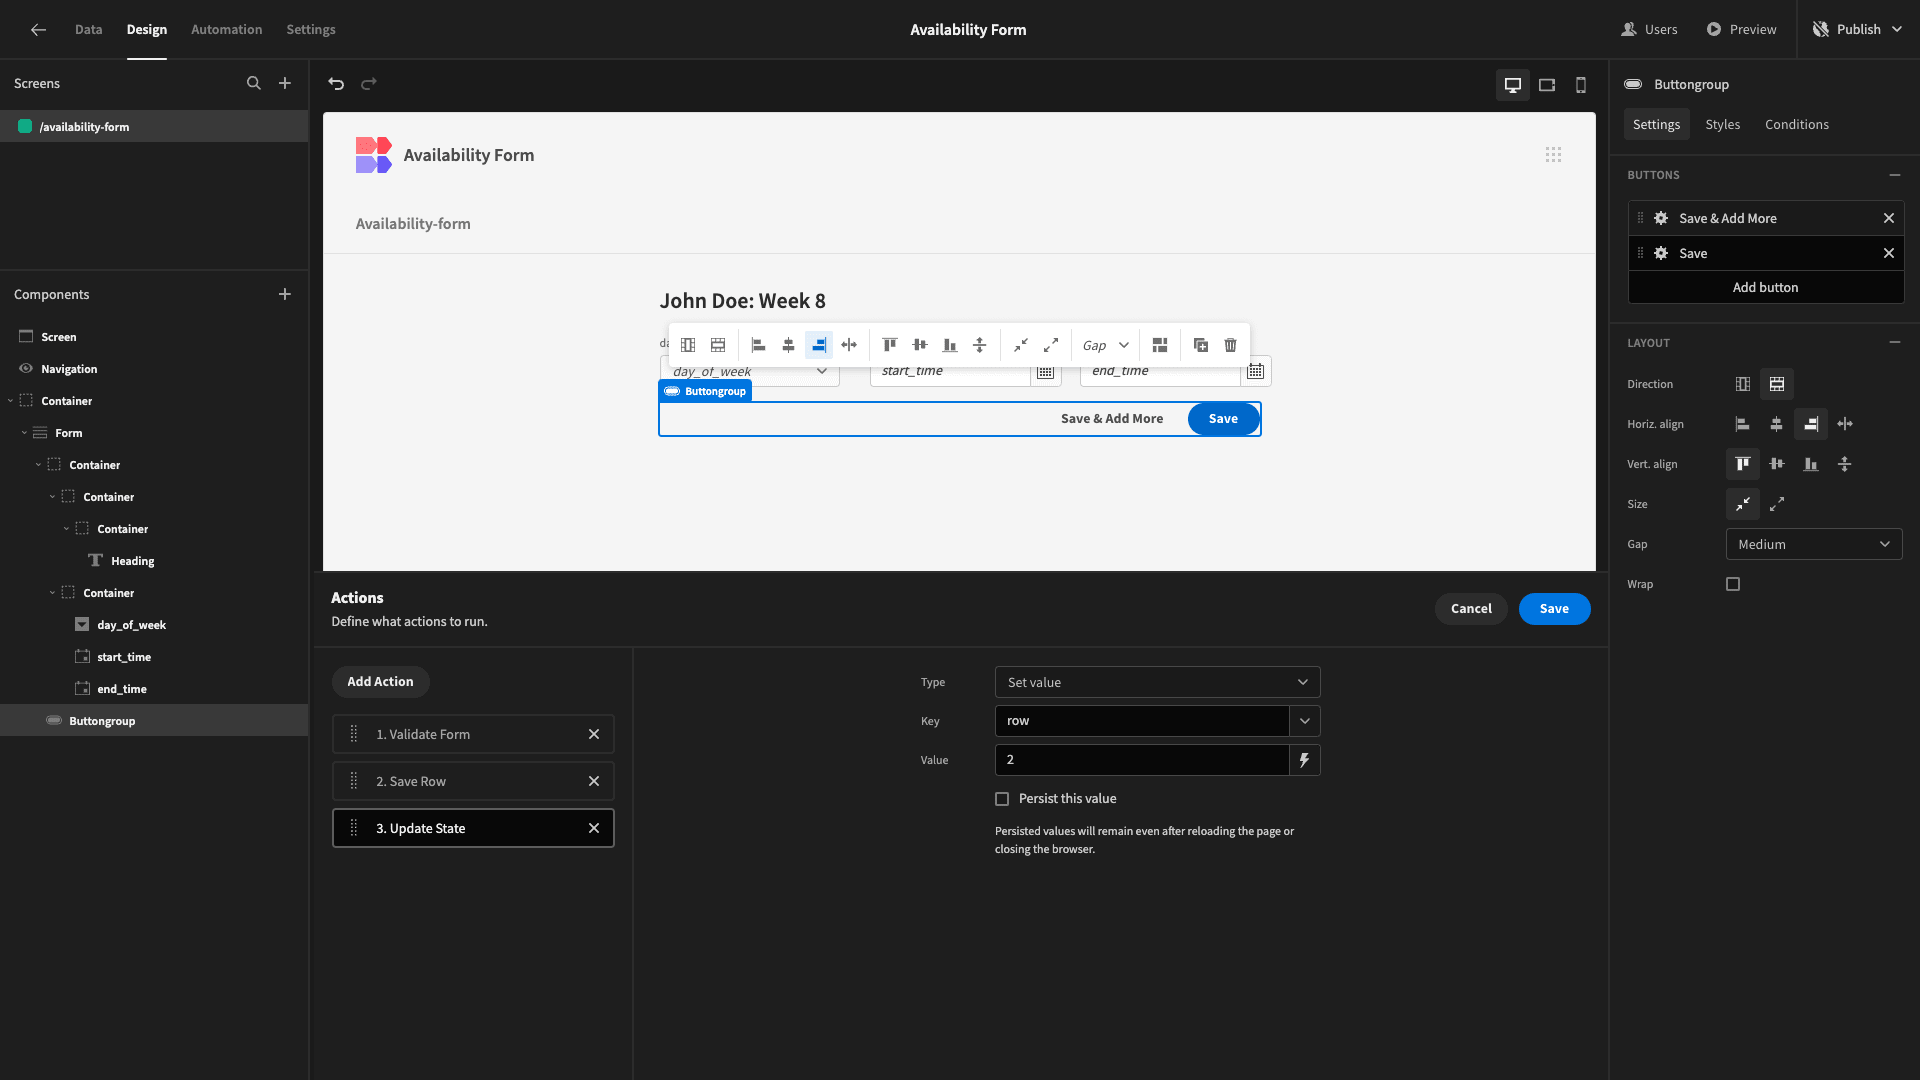This screenshot has width=1920, height=1080.
Task: Switch to the Conditions tab
Action: click(x=1797, y=124)
